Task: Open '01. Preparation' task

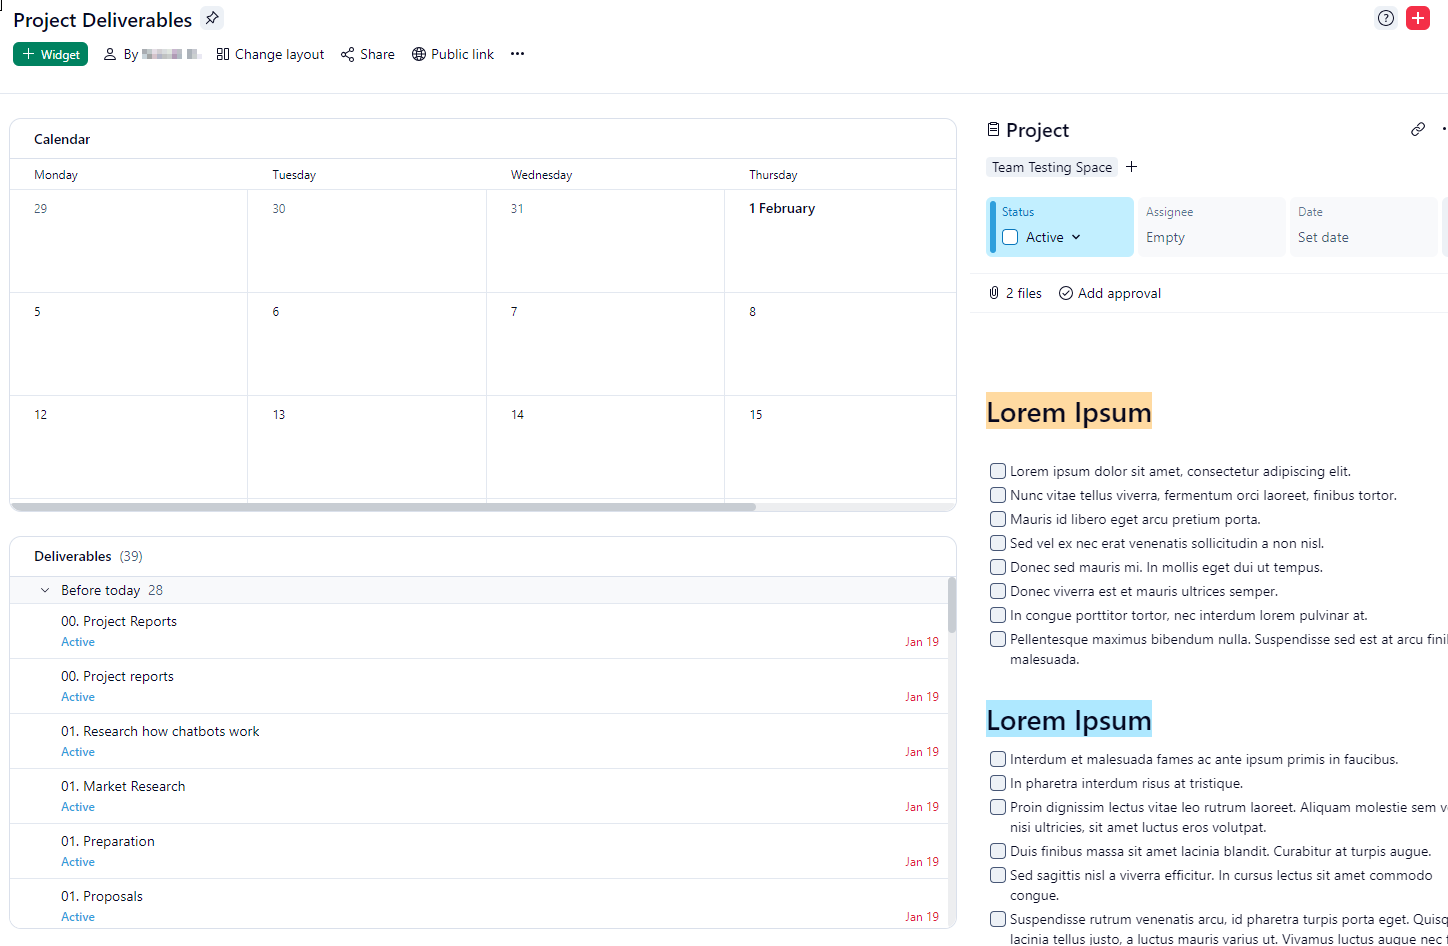Action: 479,851
